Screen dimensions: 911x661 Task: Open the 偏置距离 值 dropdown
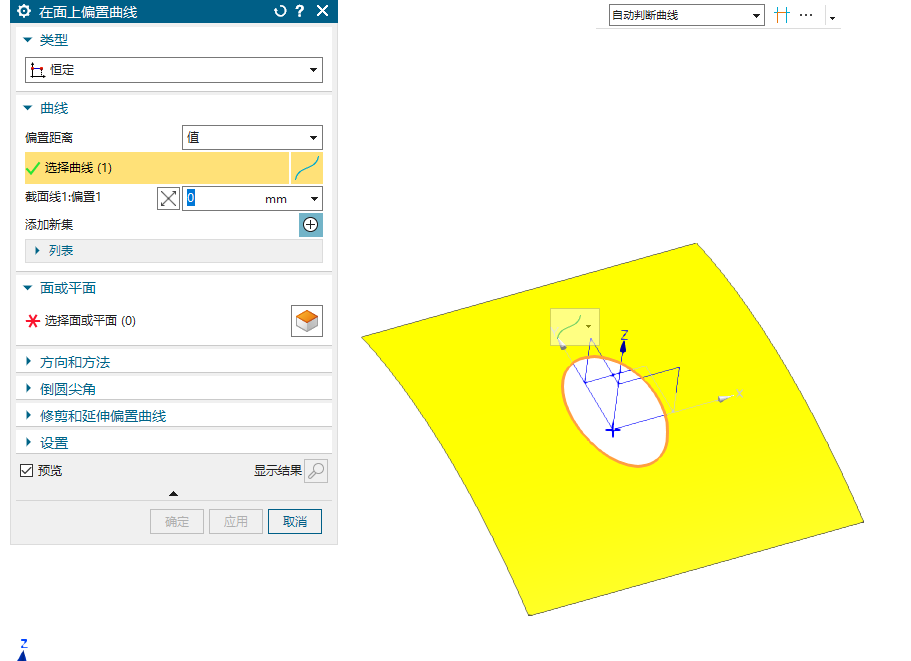tap(252, 138)
